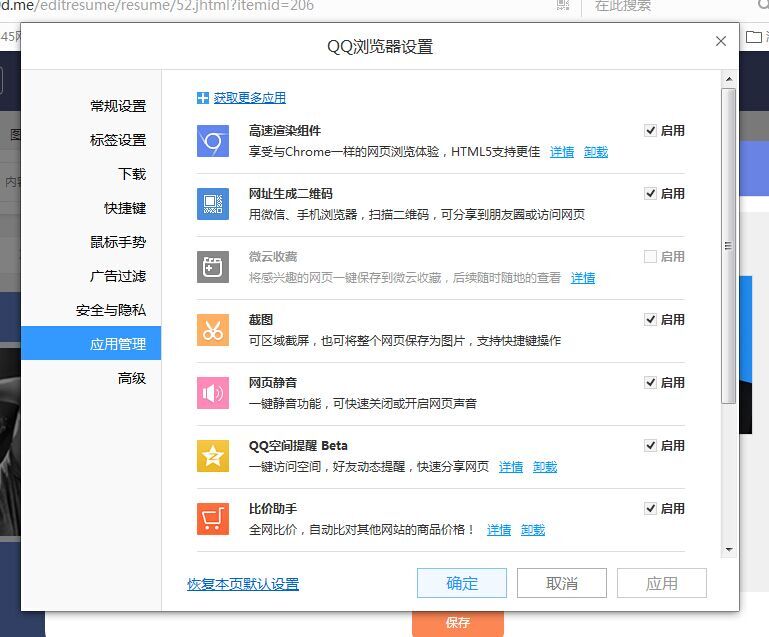Viewport: 769px width, 637px height.
Task: Click the 网址生成二维码 title text
Action: [291, 194]
